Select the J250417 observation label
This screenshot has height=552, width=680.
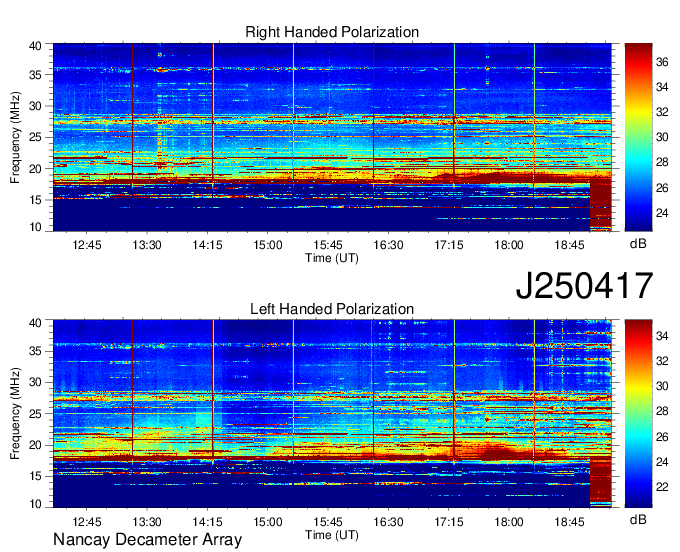584,286
